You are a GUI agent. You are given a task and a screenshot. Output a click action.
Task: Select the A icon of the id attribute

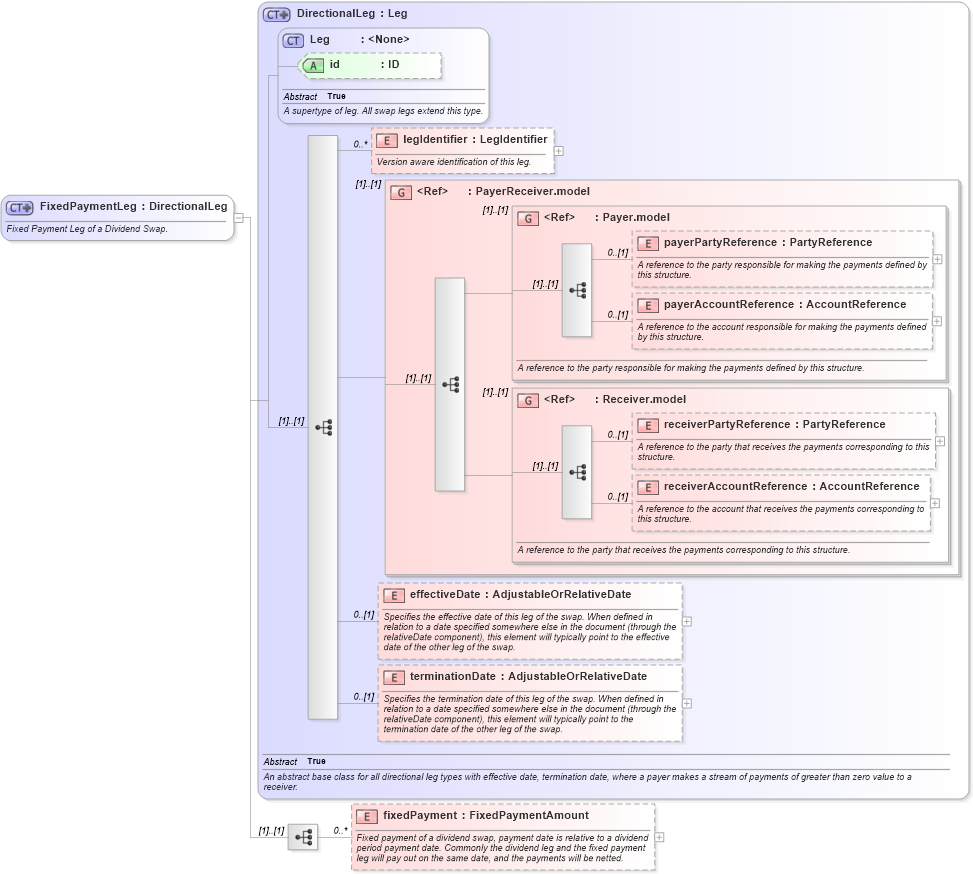(x=312, y=65)
